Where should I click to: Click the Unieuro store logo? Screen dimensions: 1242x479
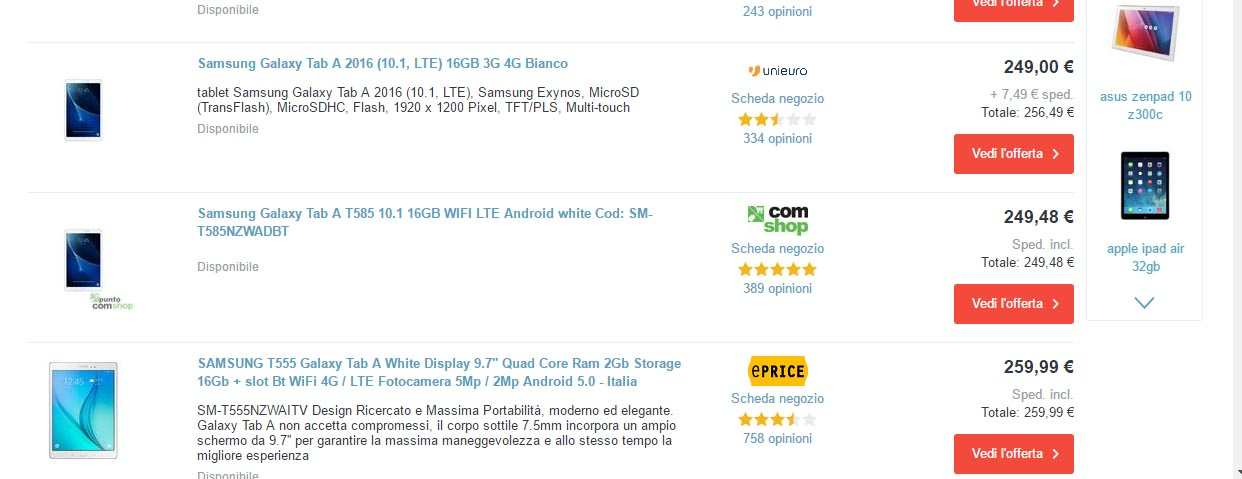[777, 71]
